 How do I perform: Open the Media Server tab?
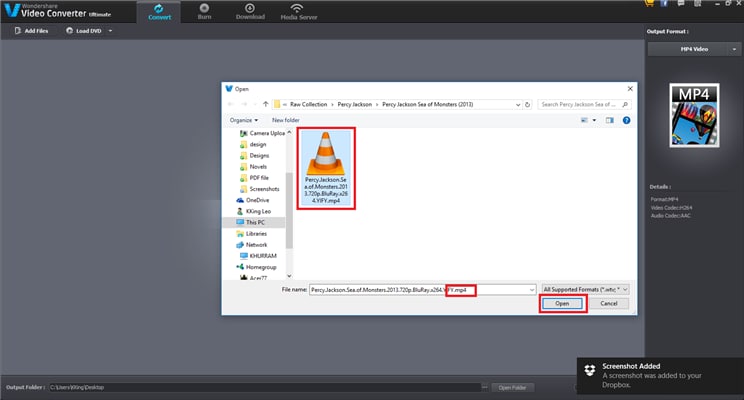coord(298,12)
